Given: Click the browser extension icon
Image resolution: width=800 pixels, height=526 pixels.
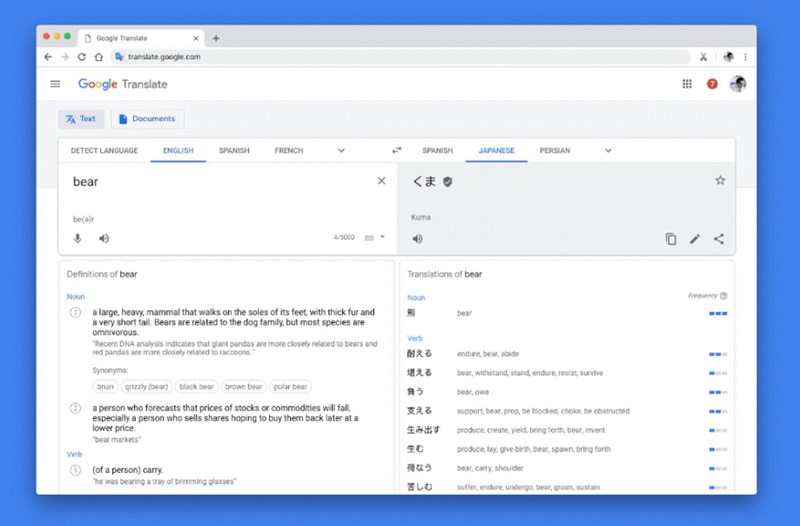Looking at the screenshot, I should 703,57.
